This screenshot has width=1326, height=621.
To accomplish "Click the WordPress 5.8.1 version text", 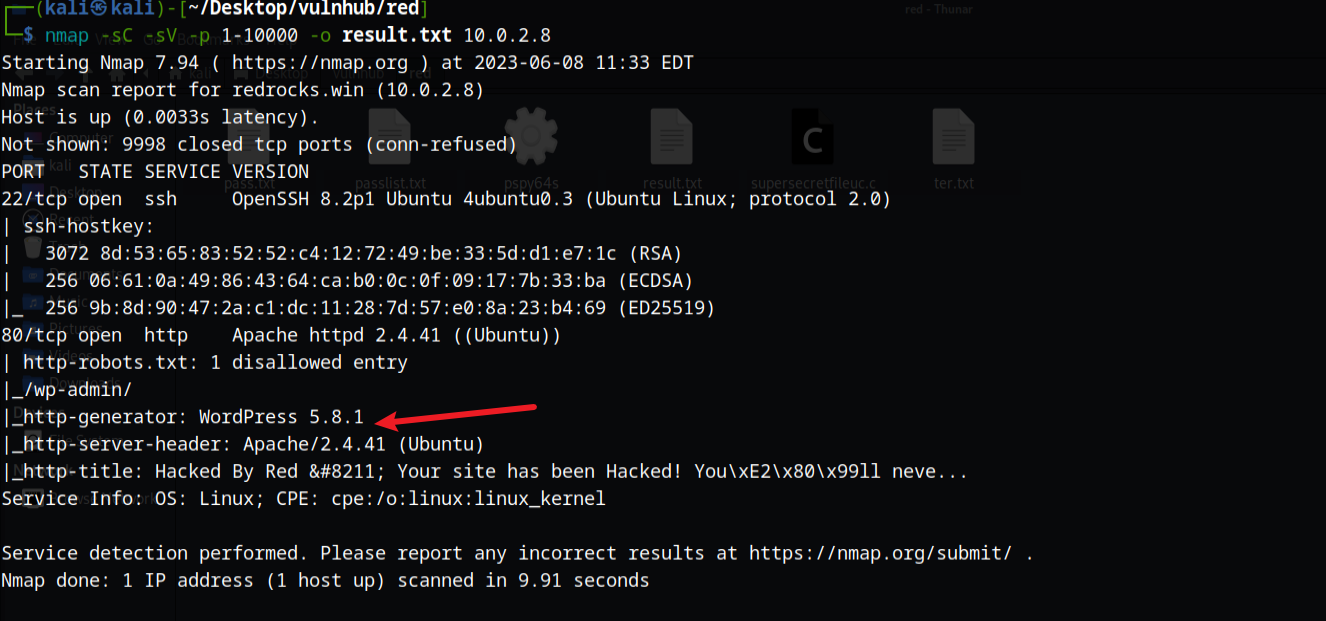I will [281, 417].
